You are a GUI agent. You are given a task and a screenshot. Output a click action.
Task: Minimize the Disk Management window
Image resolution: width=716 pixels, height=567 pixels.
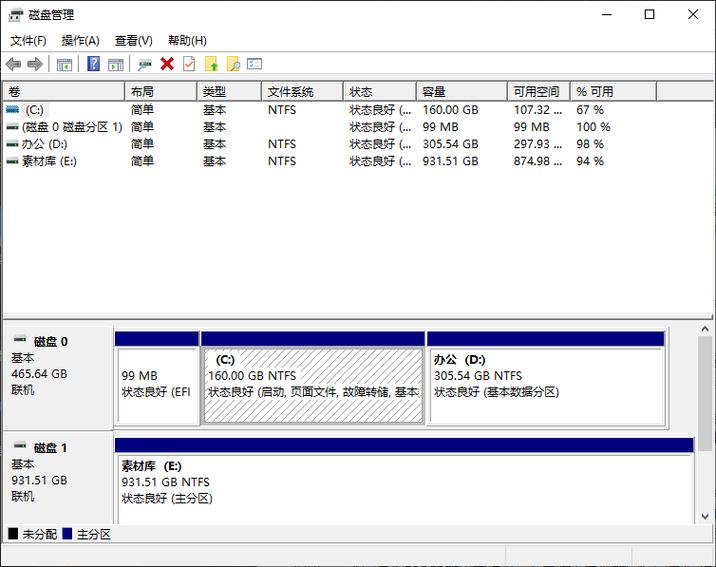pos(606,15)
